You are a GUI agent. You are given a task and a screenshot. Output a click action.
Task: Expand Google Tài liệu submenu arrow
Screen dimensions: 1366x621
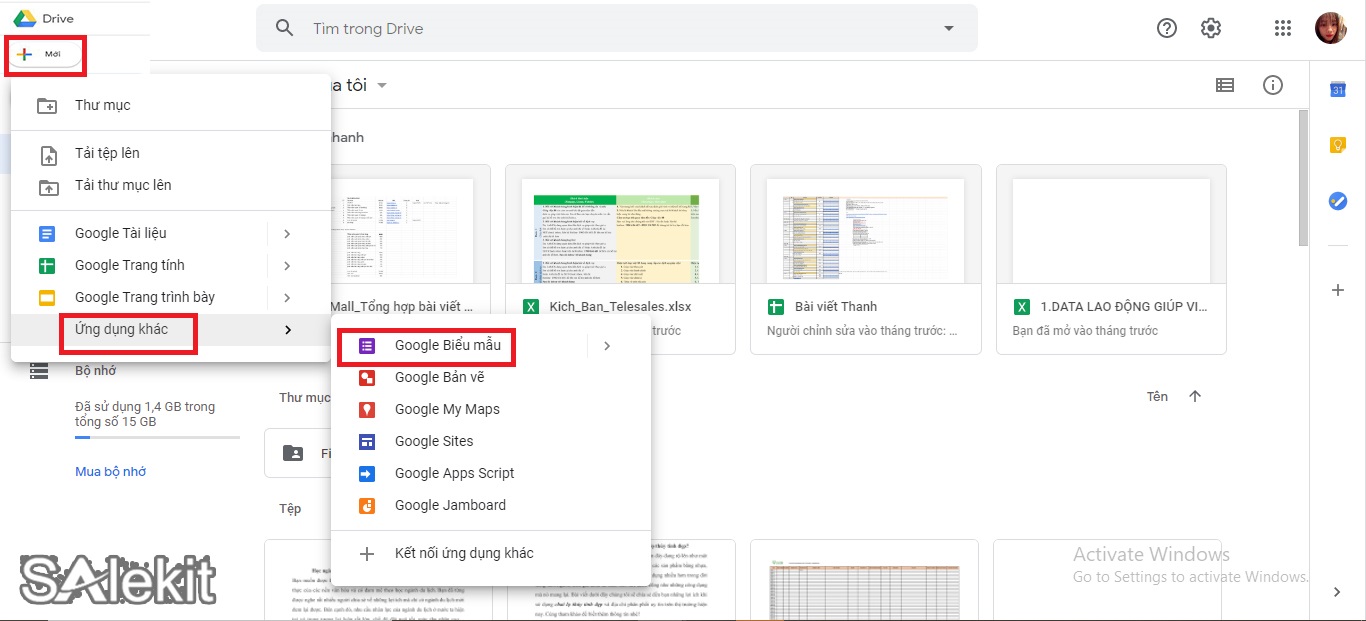[287, 234]
